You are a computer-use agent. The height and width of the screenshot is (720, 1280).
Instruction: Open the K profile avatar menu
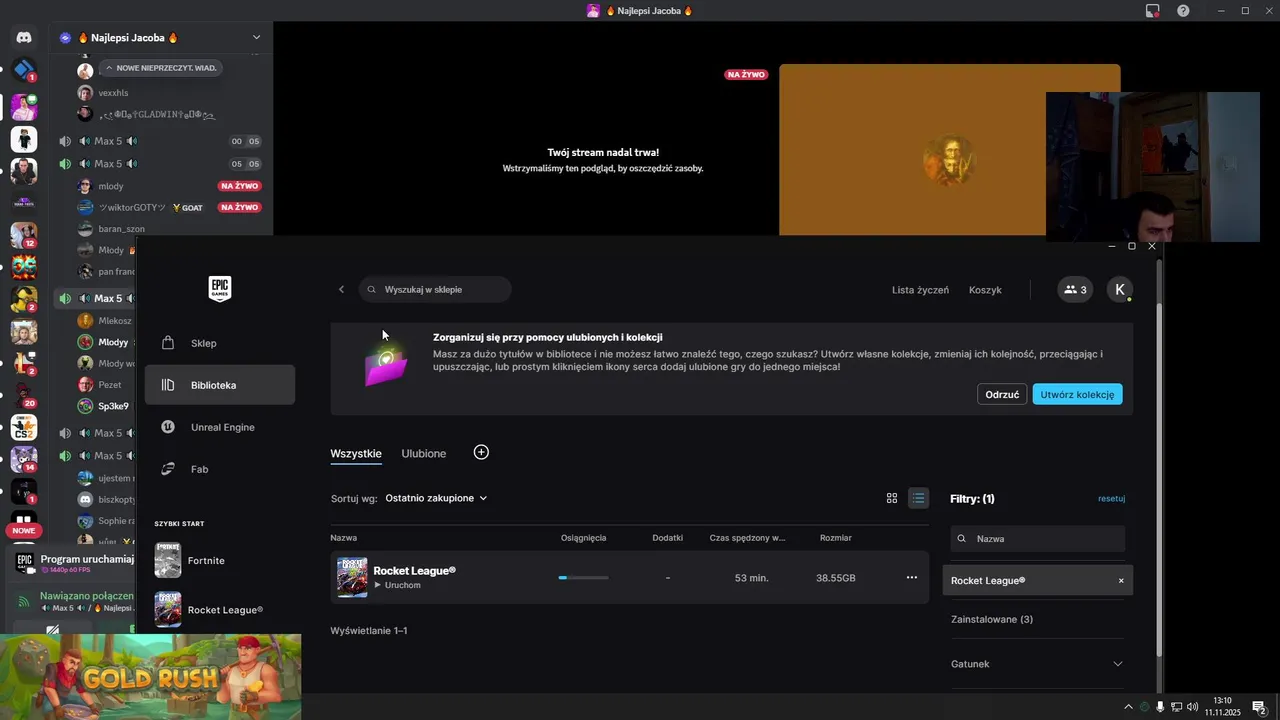pyautogui.click(x=1120, y=290)
